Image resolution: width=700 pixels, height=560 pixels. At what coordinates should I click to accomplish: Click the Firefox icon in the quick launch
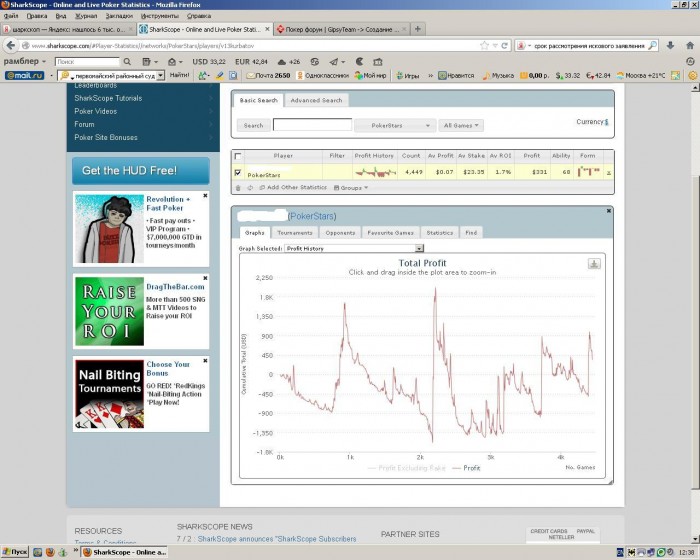(x=50, y=552)
